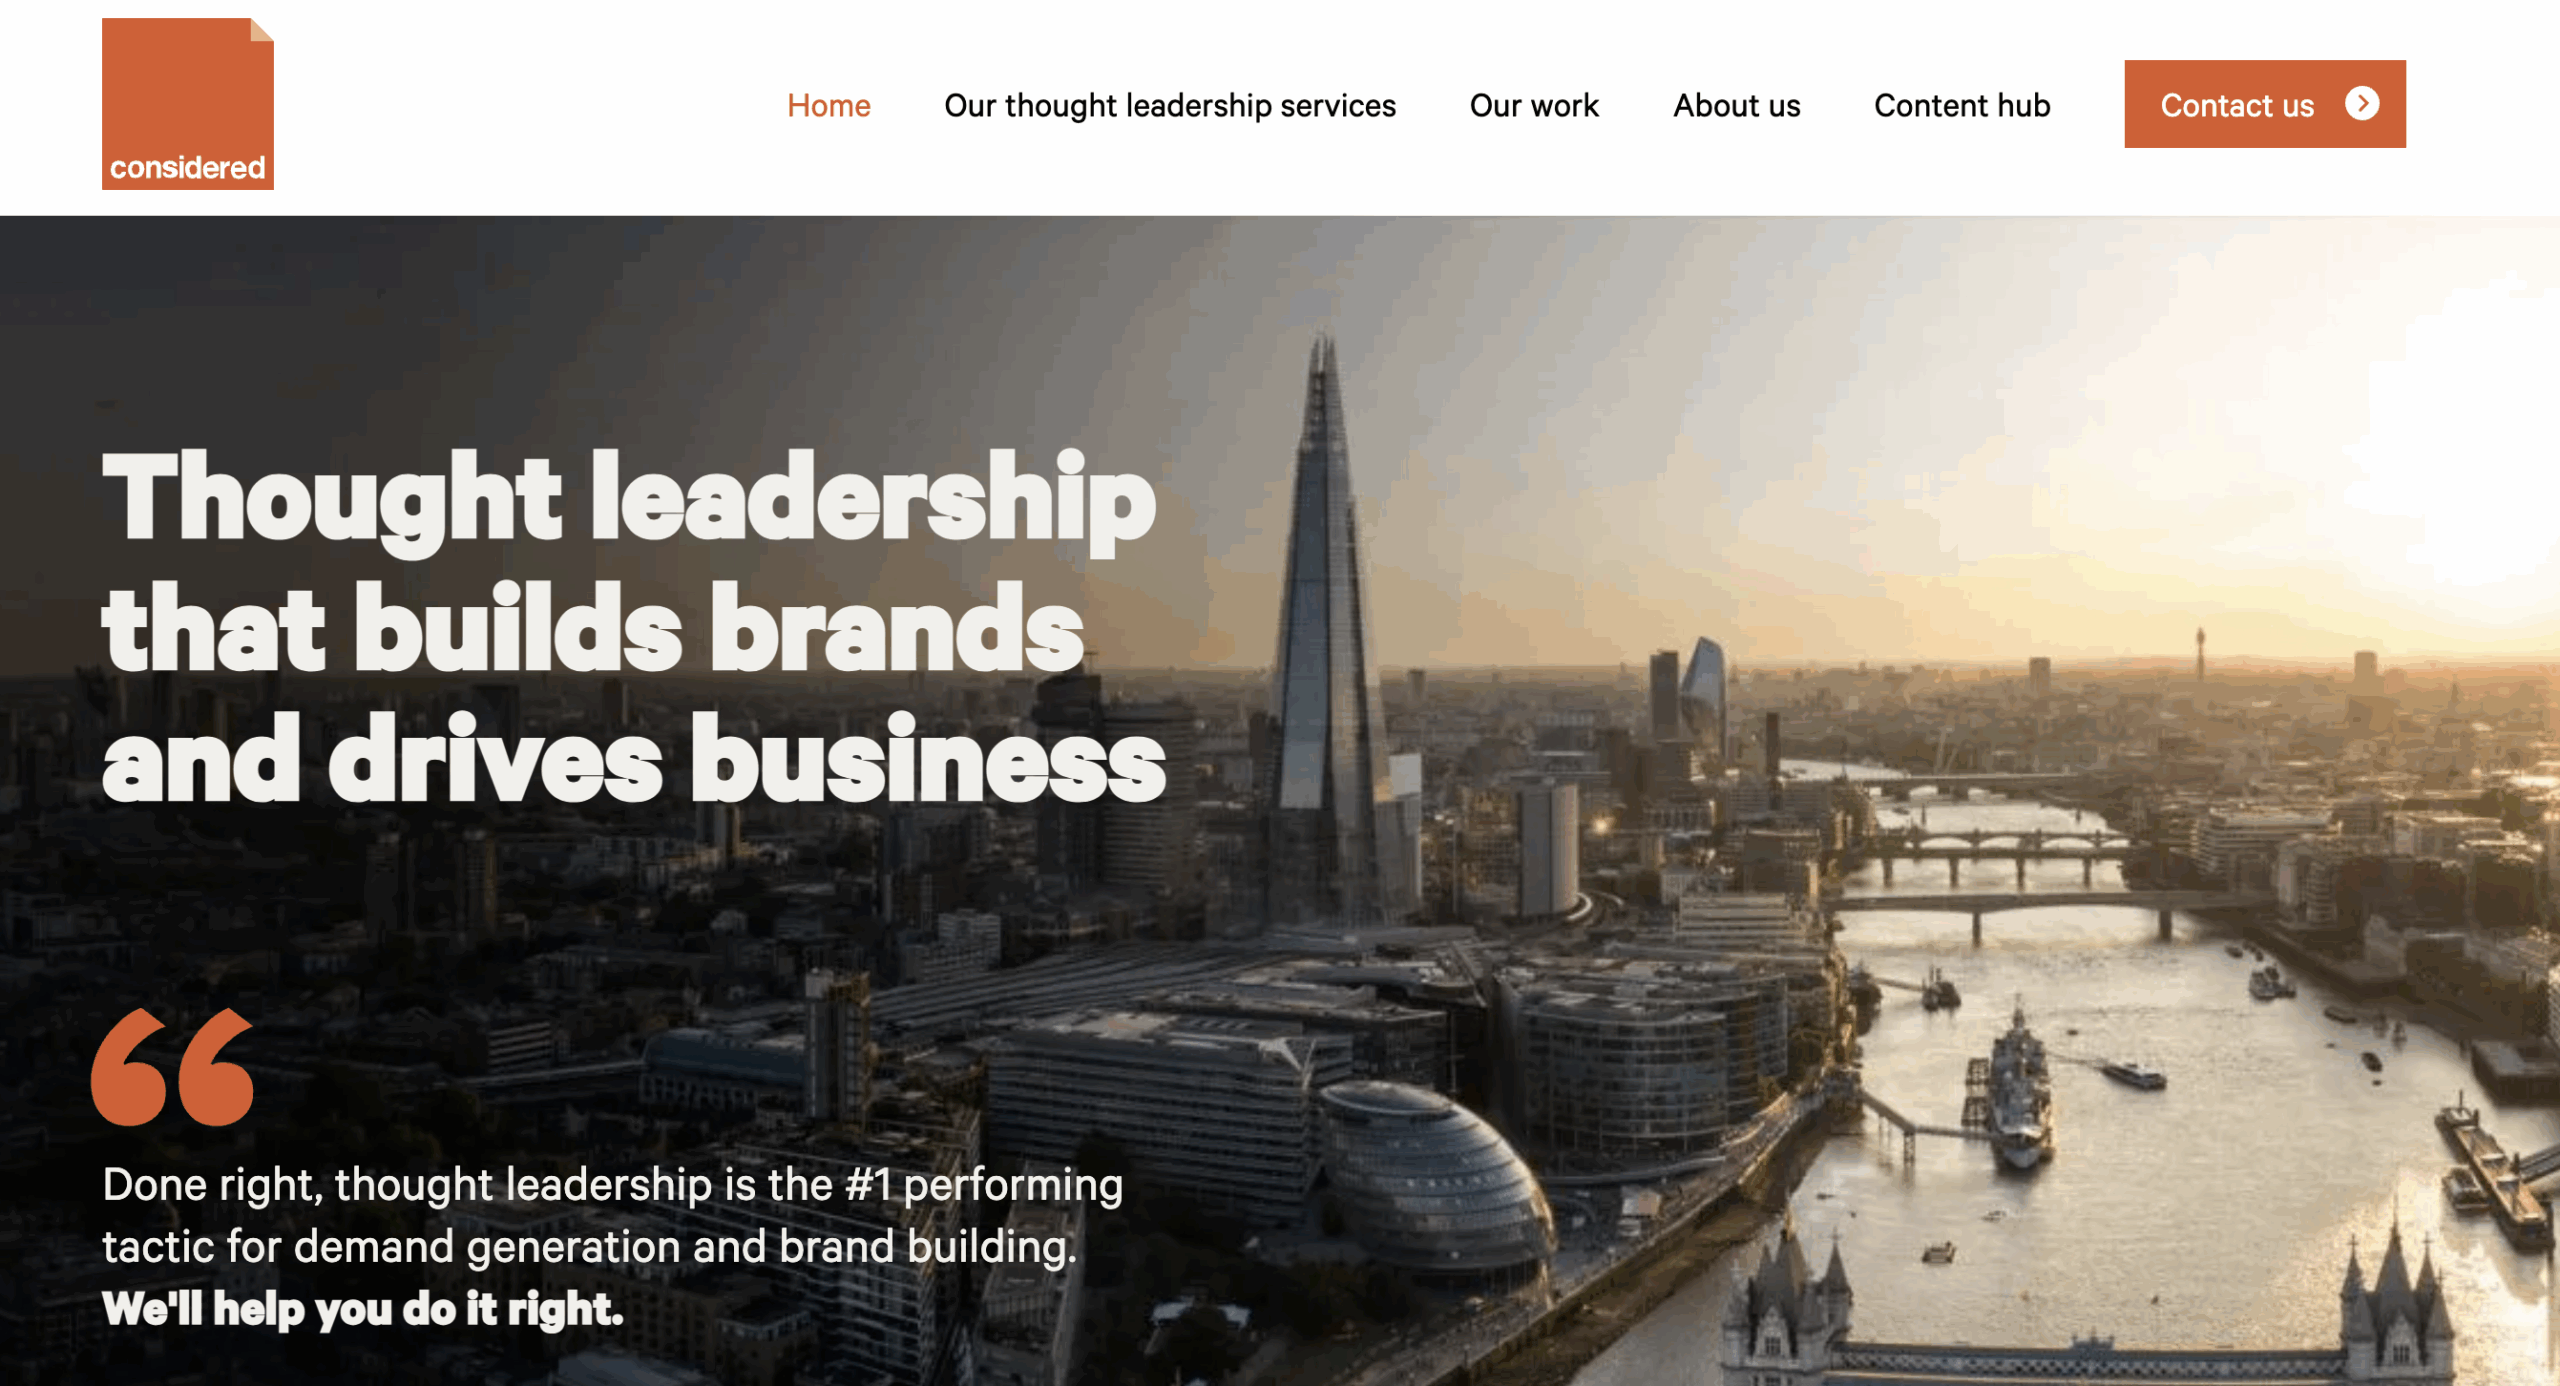
Task: Click the "Thought leadership" headline line
Action: pyautogui.click(x=629, y=500)
